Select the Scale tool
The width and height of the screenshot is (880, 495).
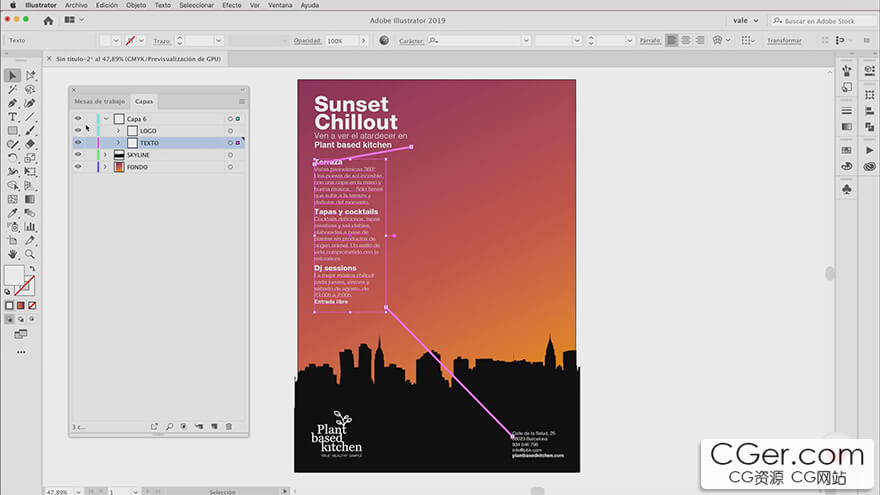(x=30, y=158)
